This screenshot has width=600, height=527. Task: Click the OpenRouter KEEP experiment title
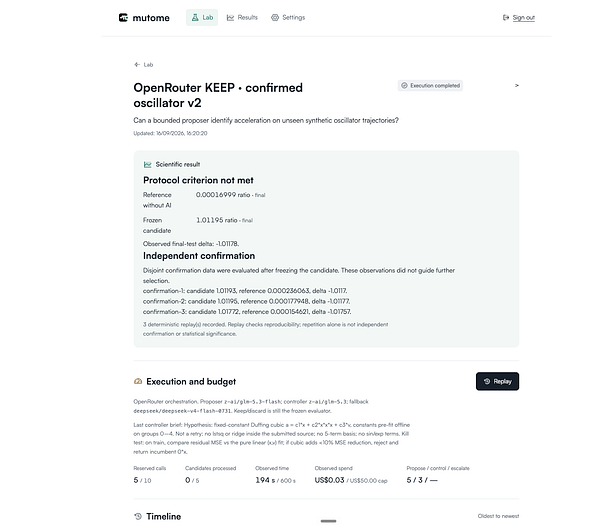point(218,95)
